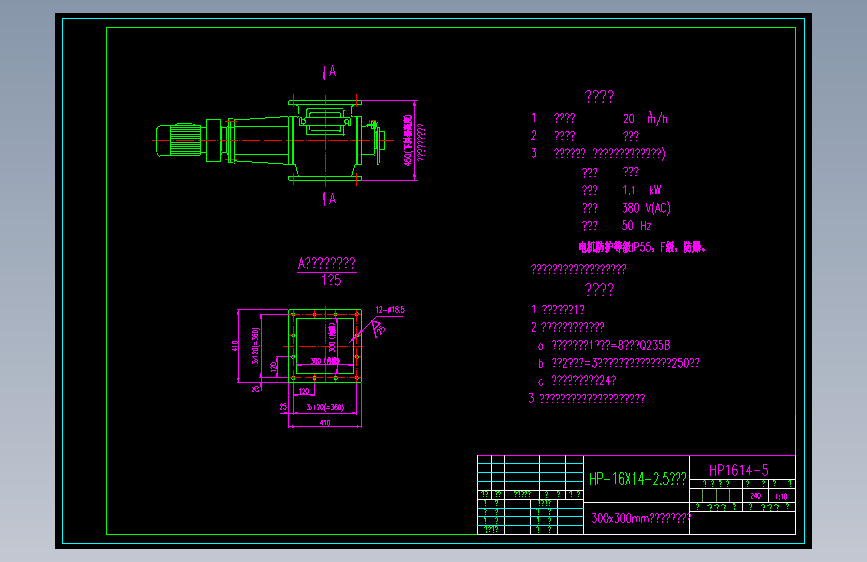The height and width of the screenshot is (562, 867).
Task: Click the upper section marker A
Action: pyautogui.click(x=330, y=71)
